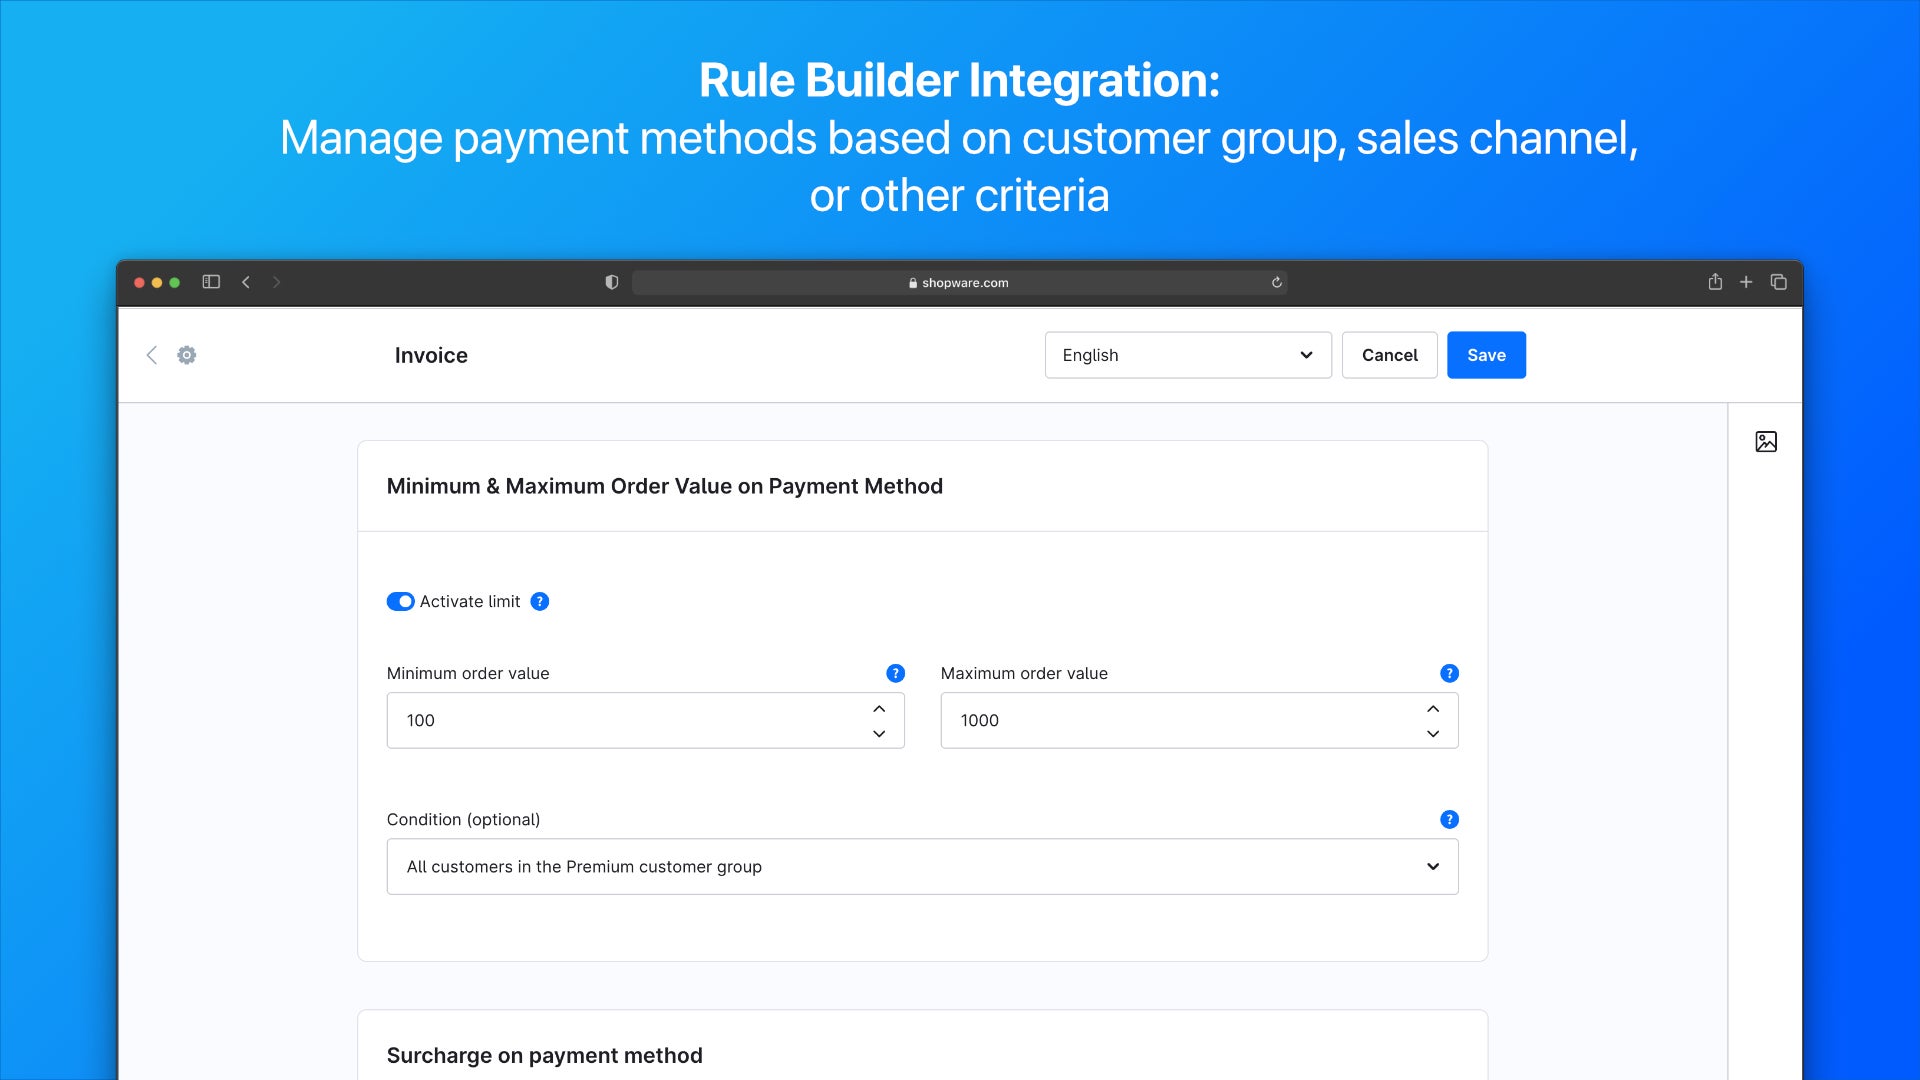Click Condition field help icon
The image size is (1920, 1080).
pos(1449,819)
